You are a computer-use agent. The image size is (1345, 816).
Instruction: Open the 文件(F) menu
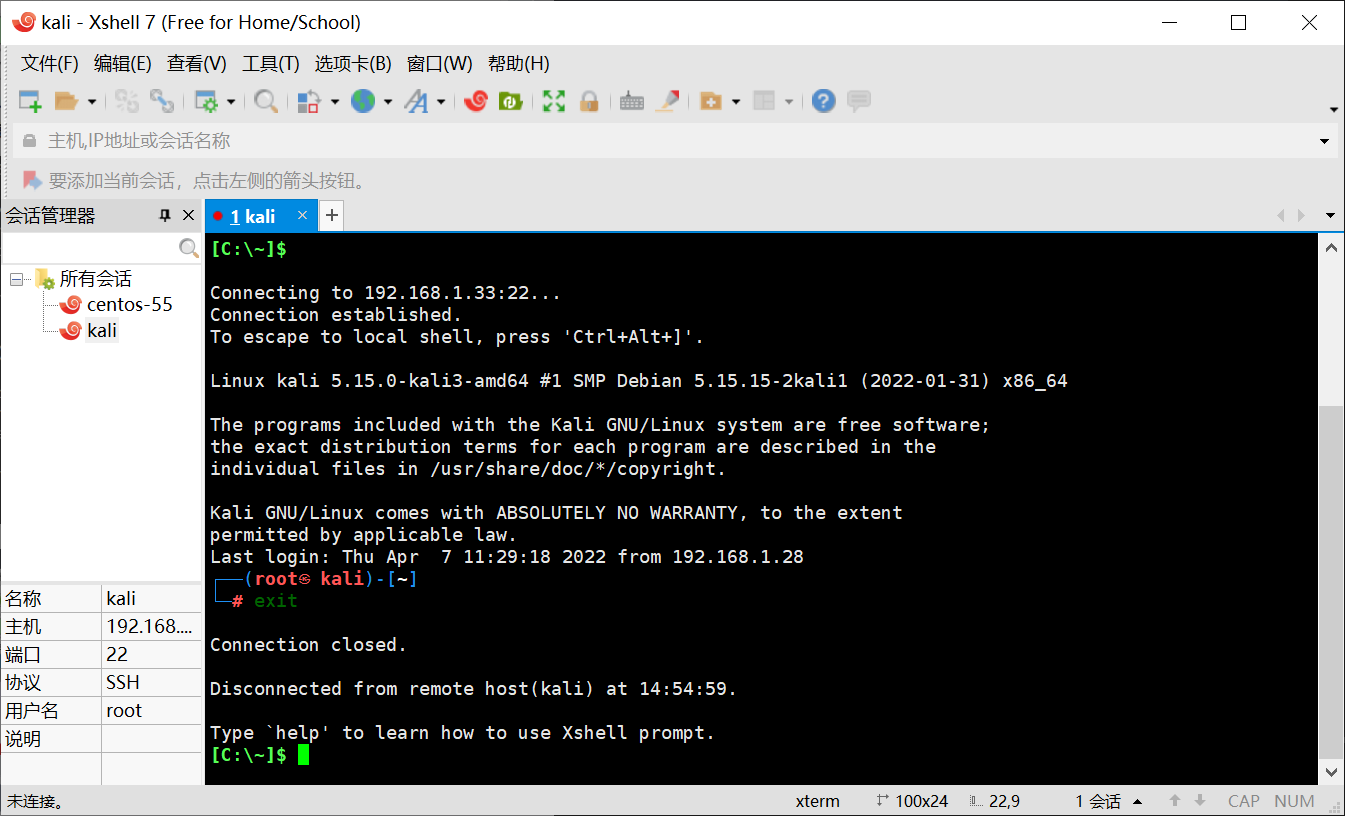[50, 64]
